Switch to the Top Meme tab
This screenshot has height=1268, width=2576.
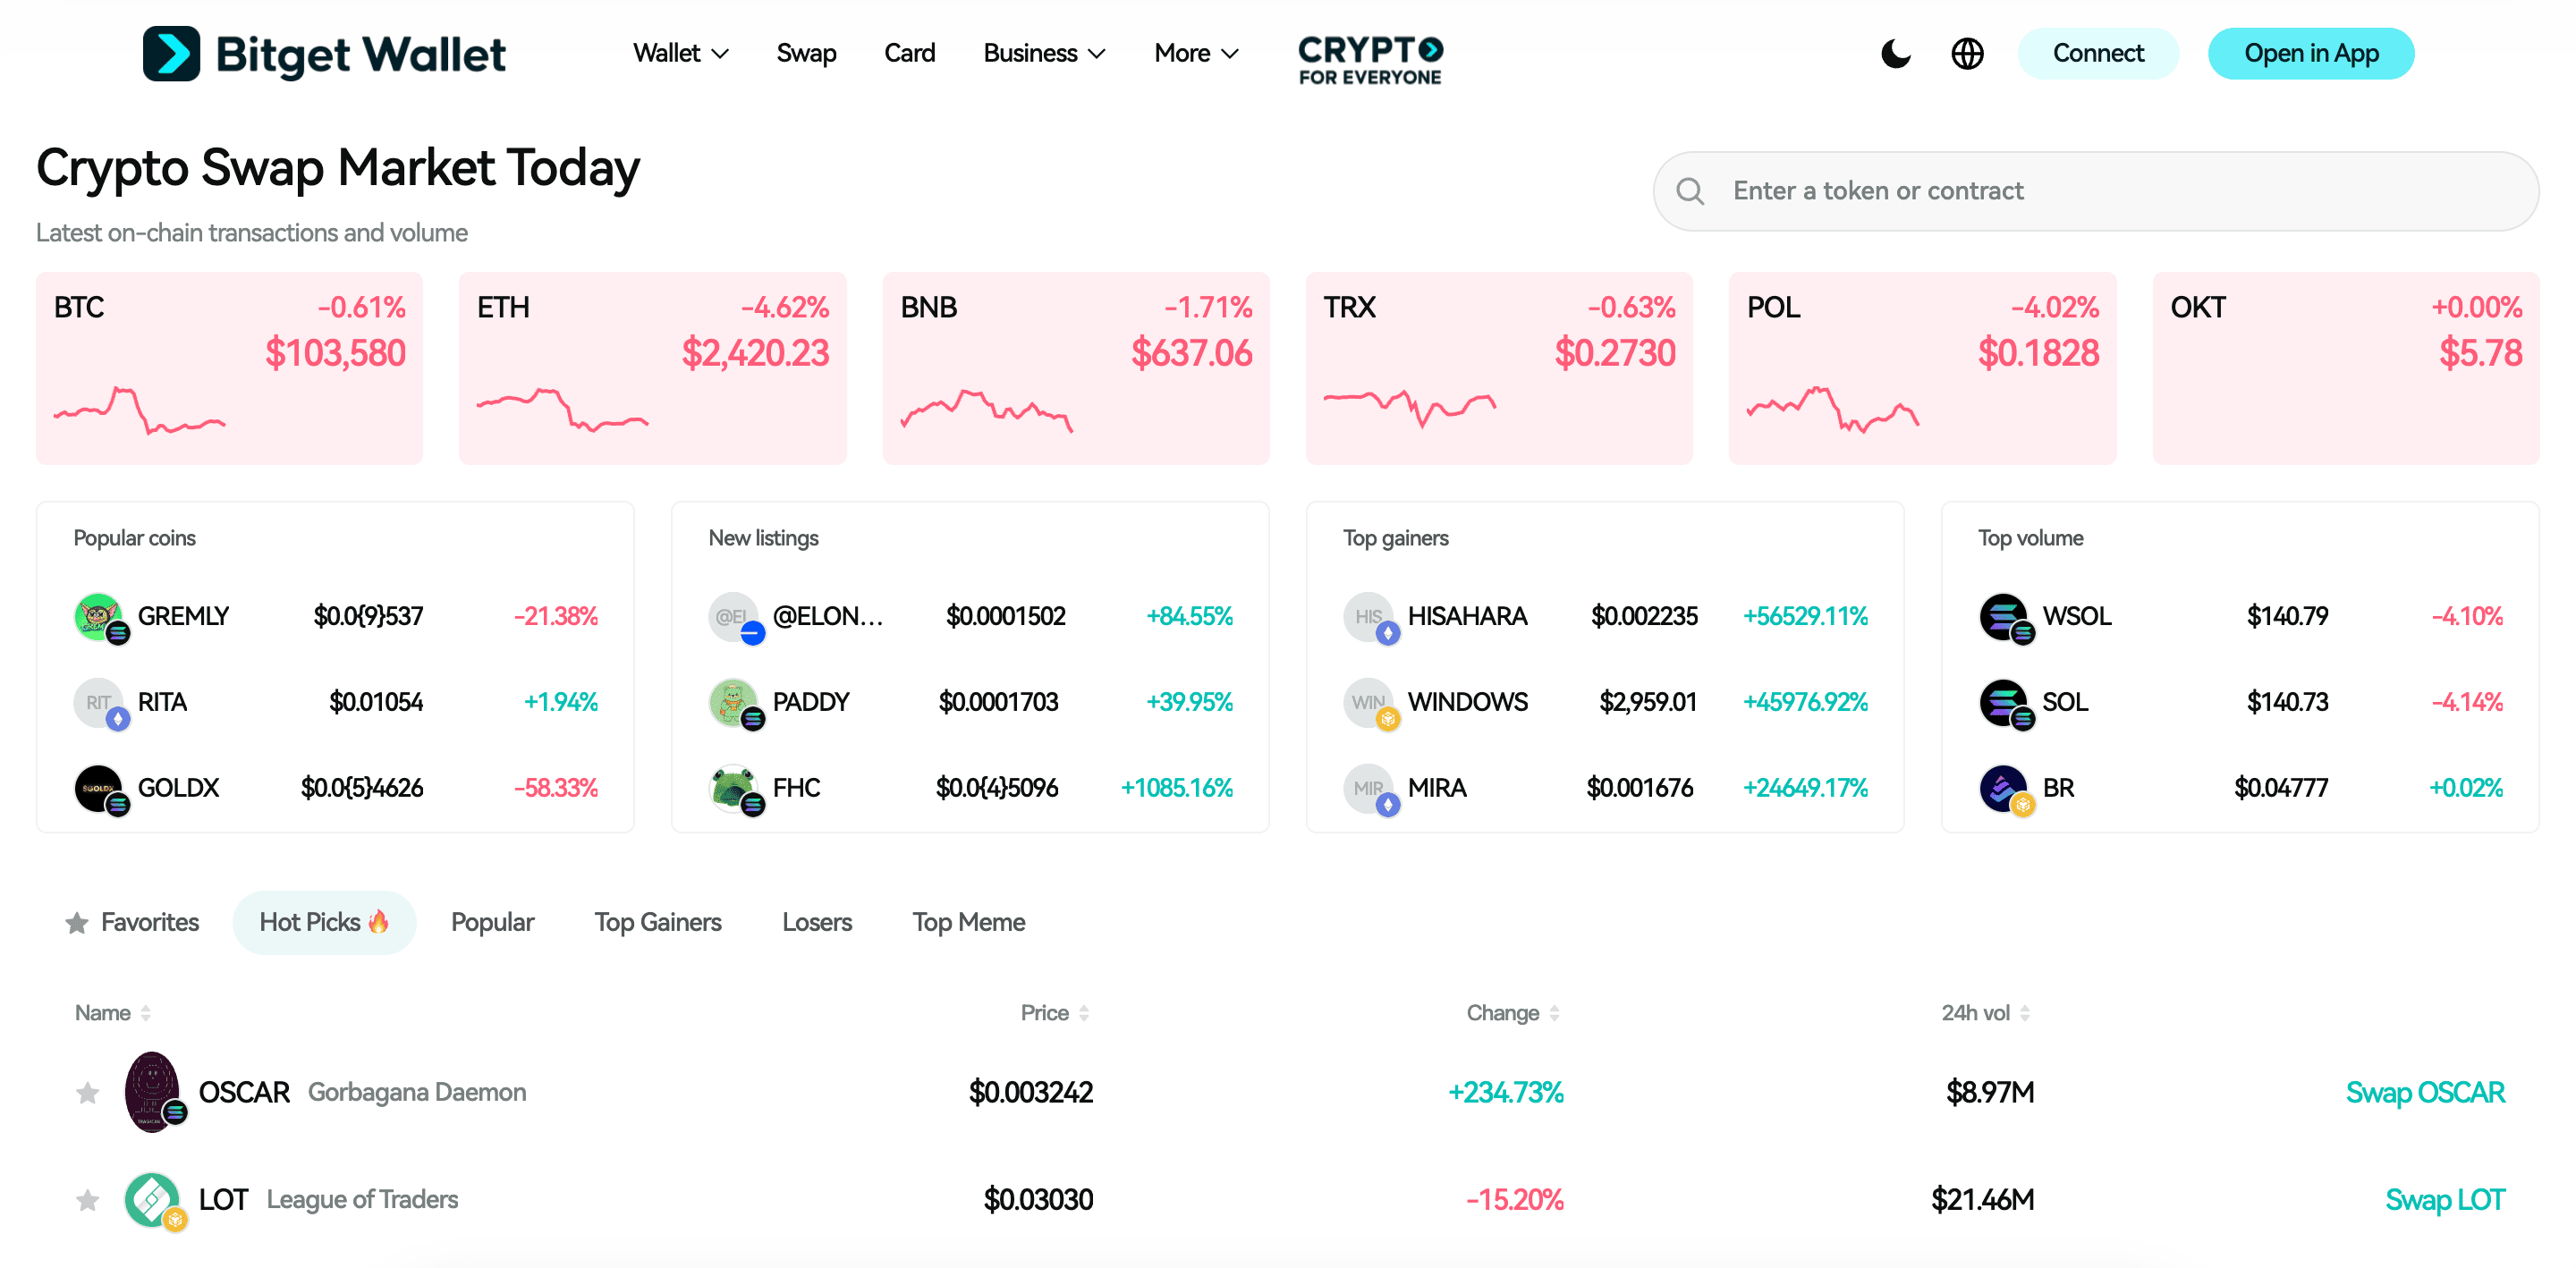[x=968, y=922]
